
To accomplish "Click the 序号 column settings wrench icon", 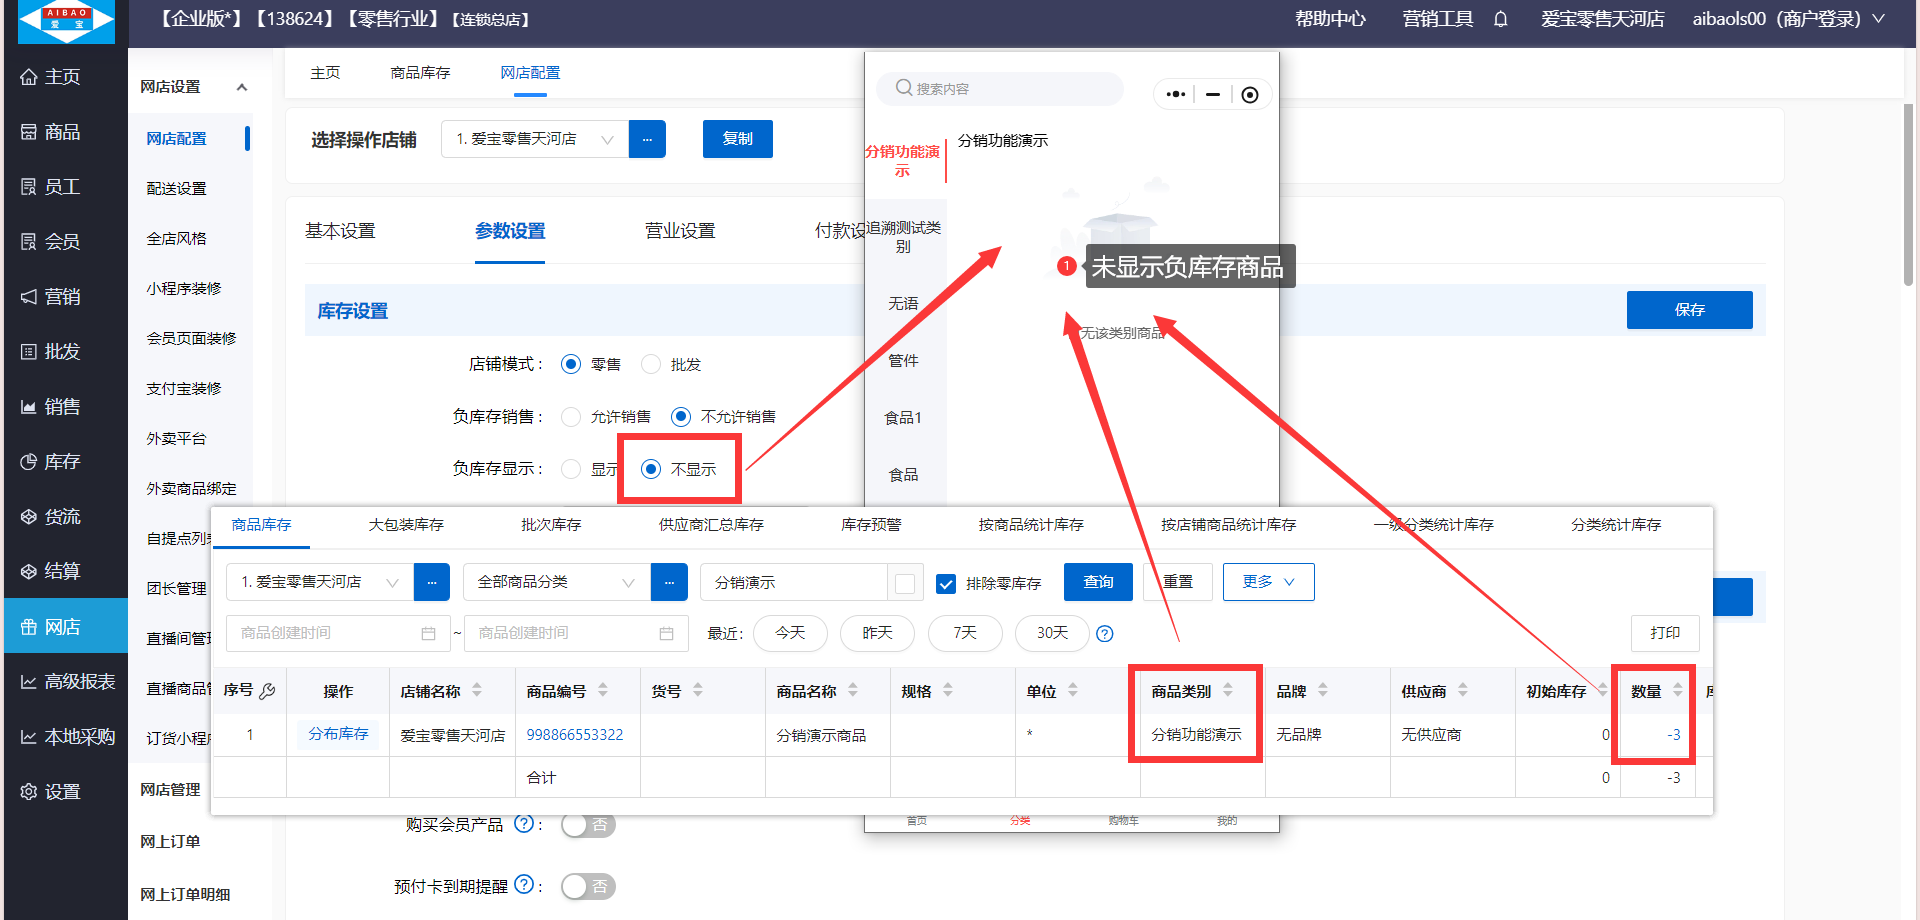I will 267,691.
